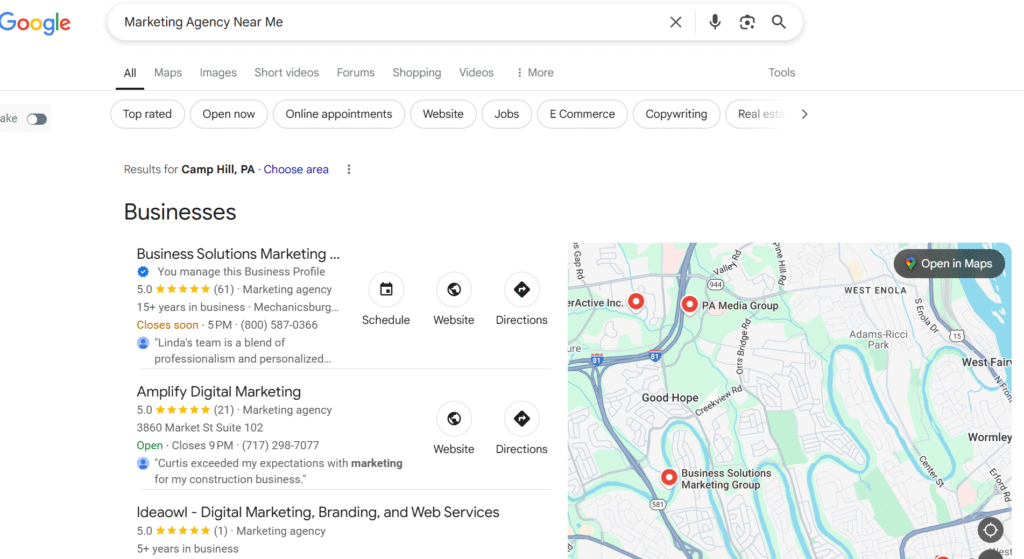Image resolution: width=1024 pixels, height=559 pixels.
Task: Open the three-dot menu beside Choose area
Action: point(349,170)
